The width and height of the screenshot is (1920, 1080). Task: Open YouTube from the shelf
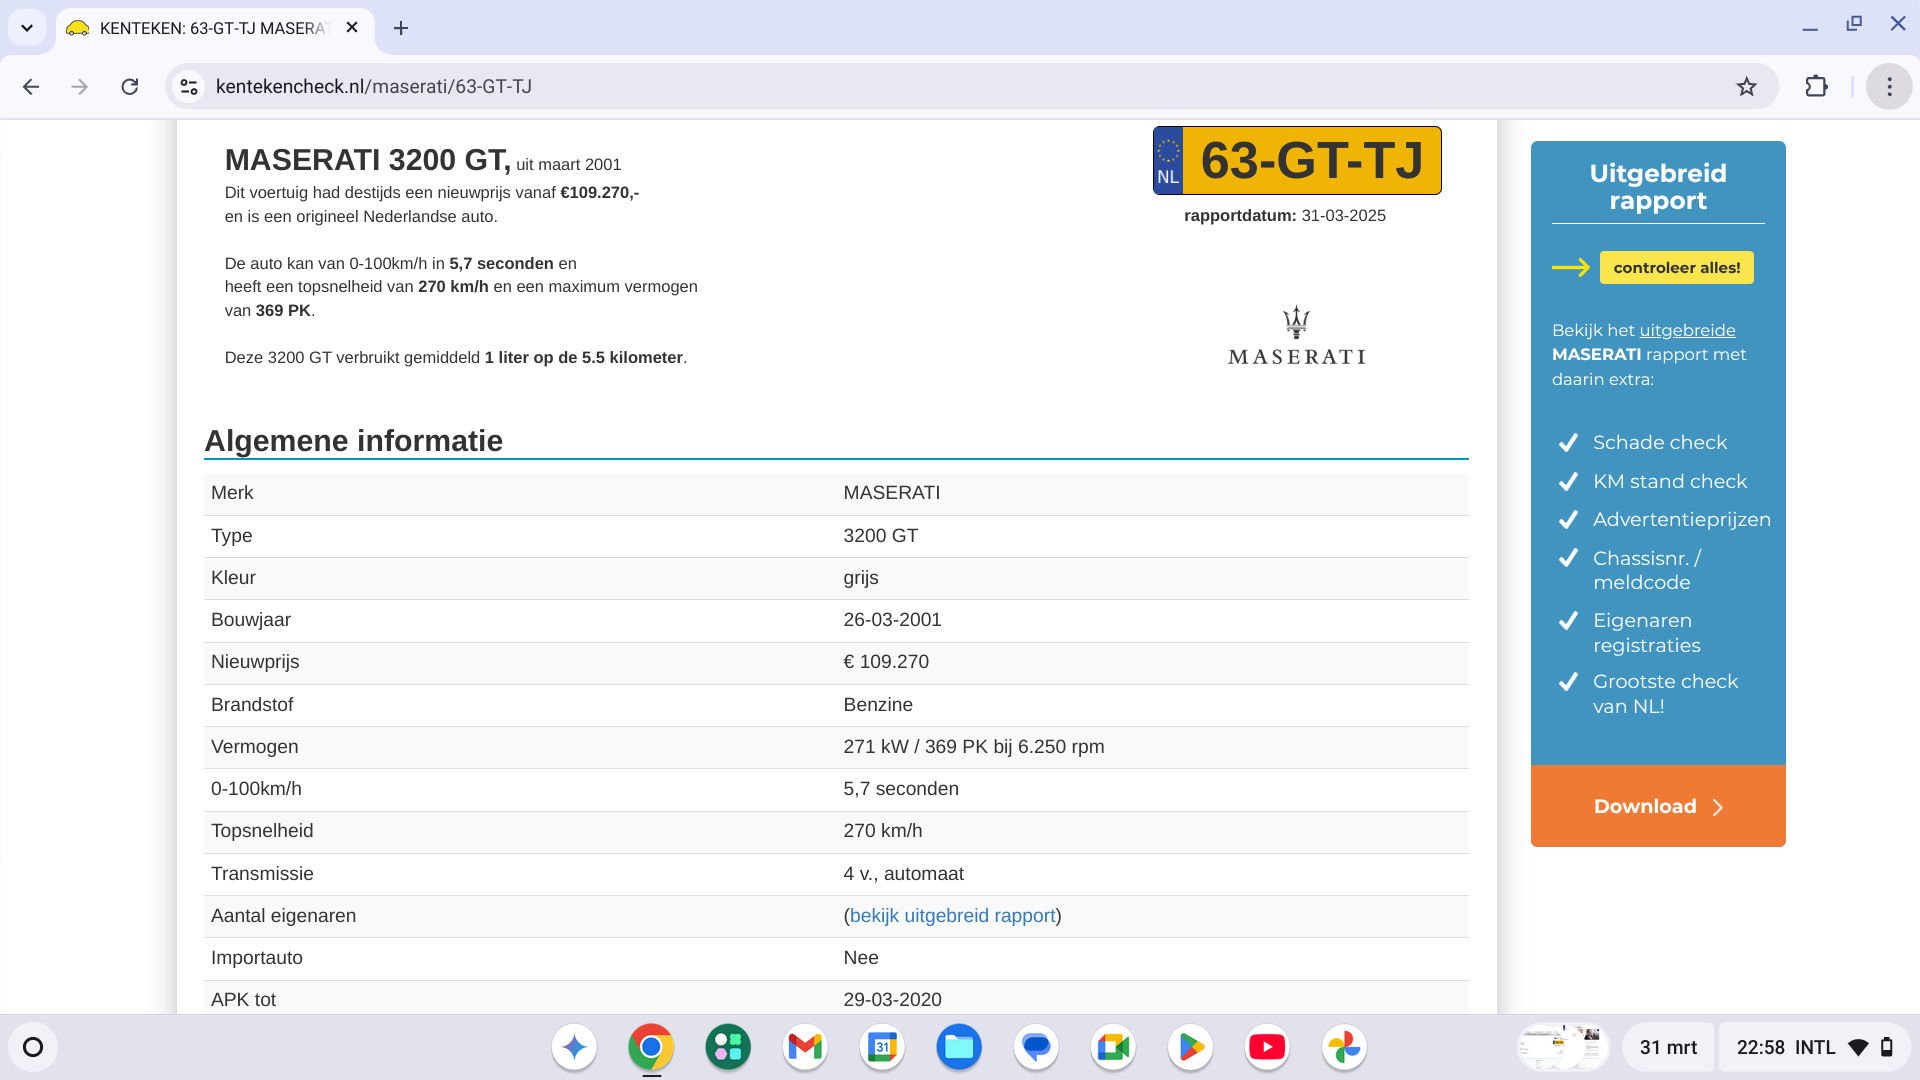1267,1047
